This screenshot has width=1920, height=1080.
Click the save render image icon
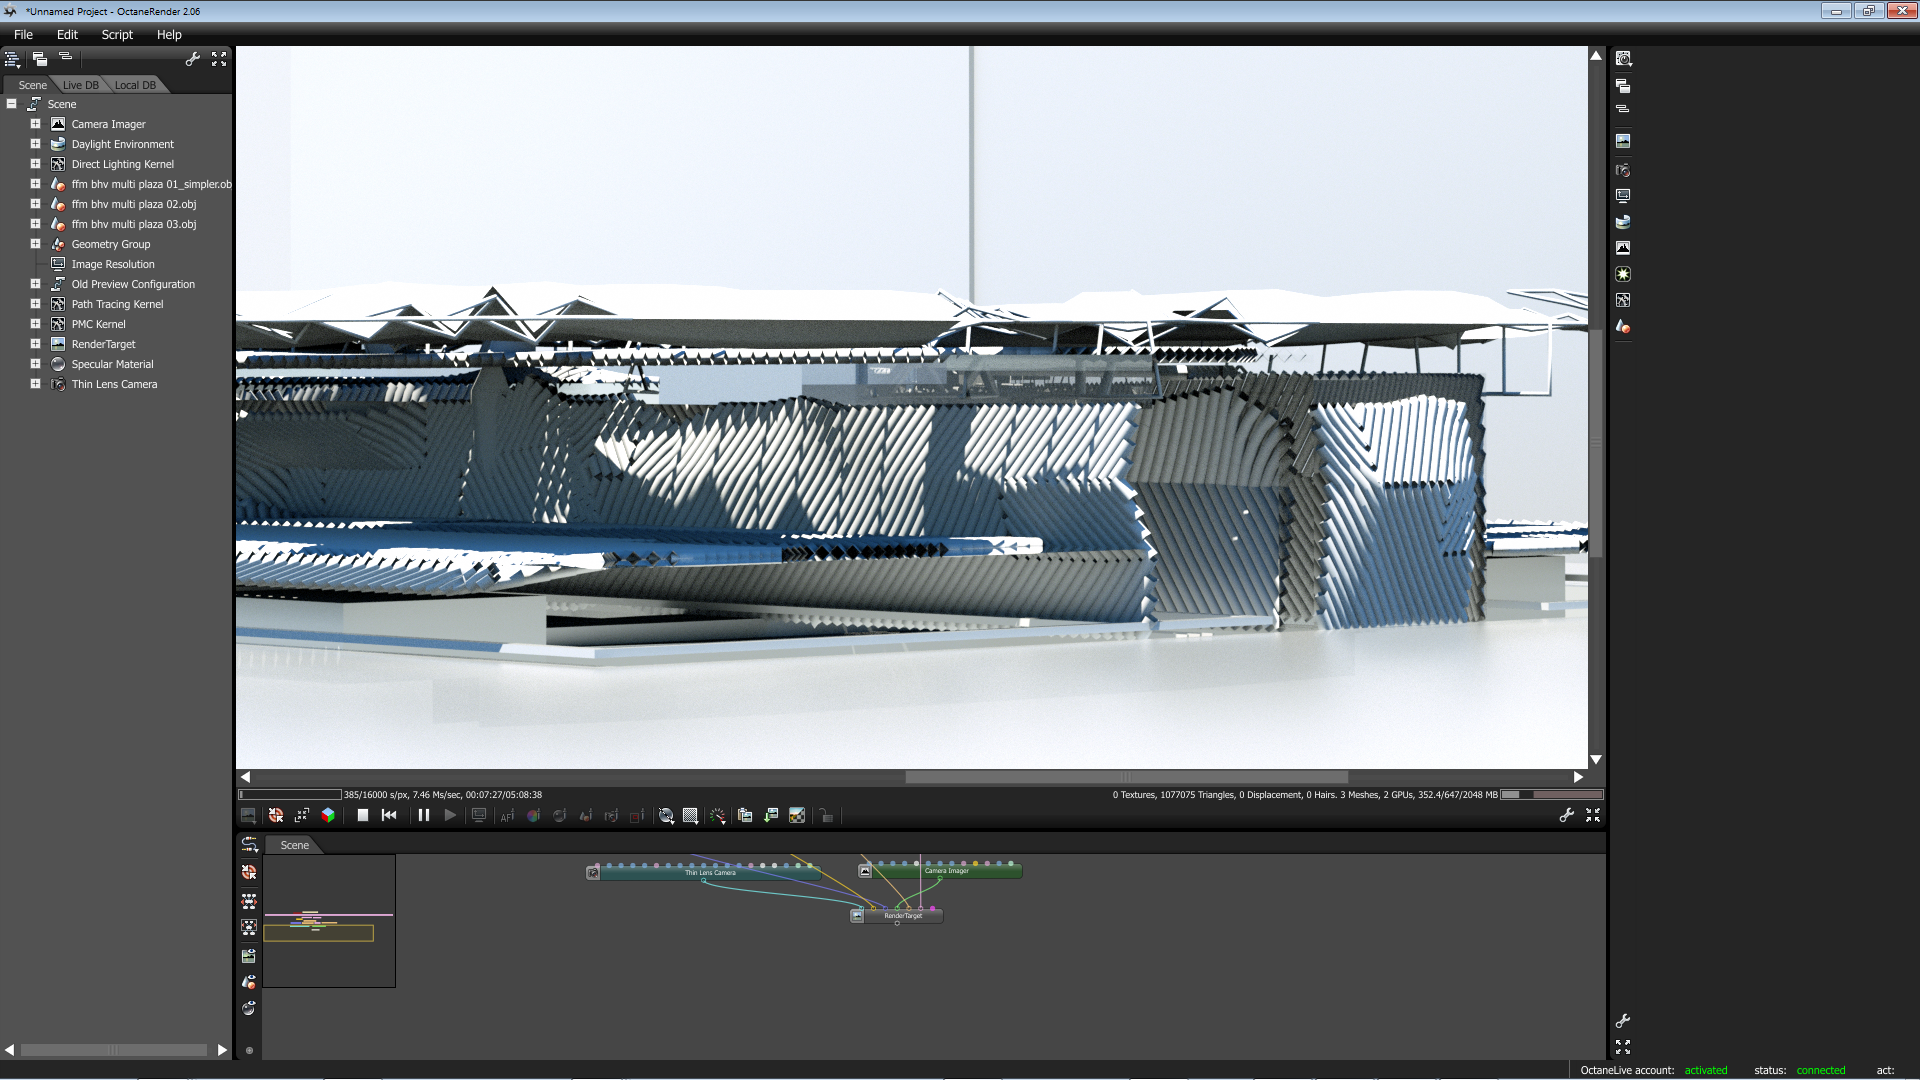point(771,816)
